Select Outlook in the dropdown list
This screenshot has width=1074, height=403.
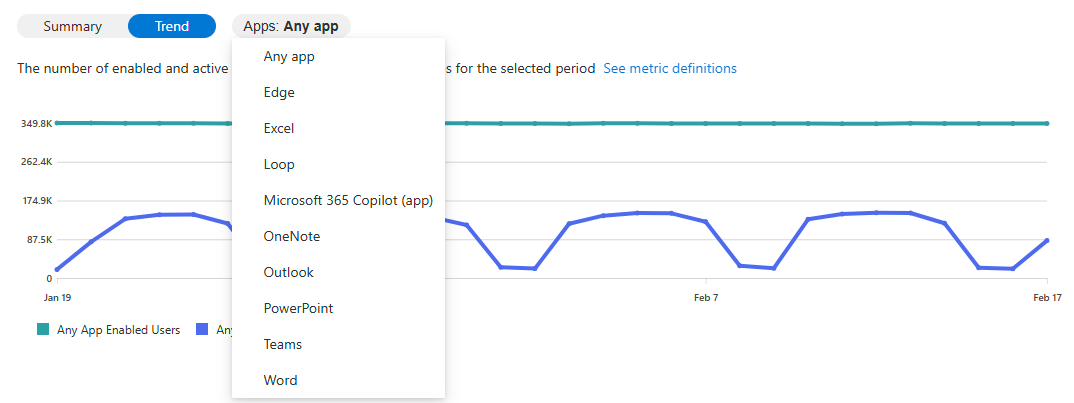tap(288, 273)
